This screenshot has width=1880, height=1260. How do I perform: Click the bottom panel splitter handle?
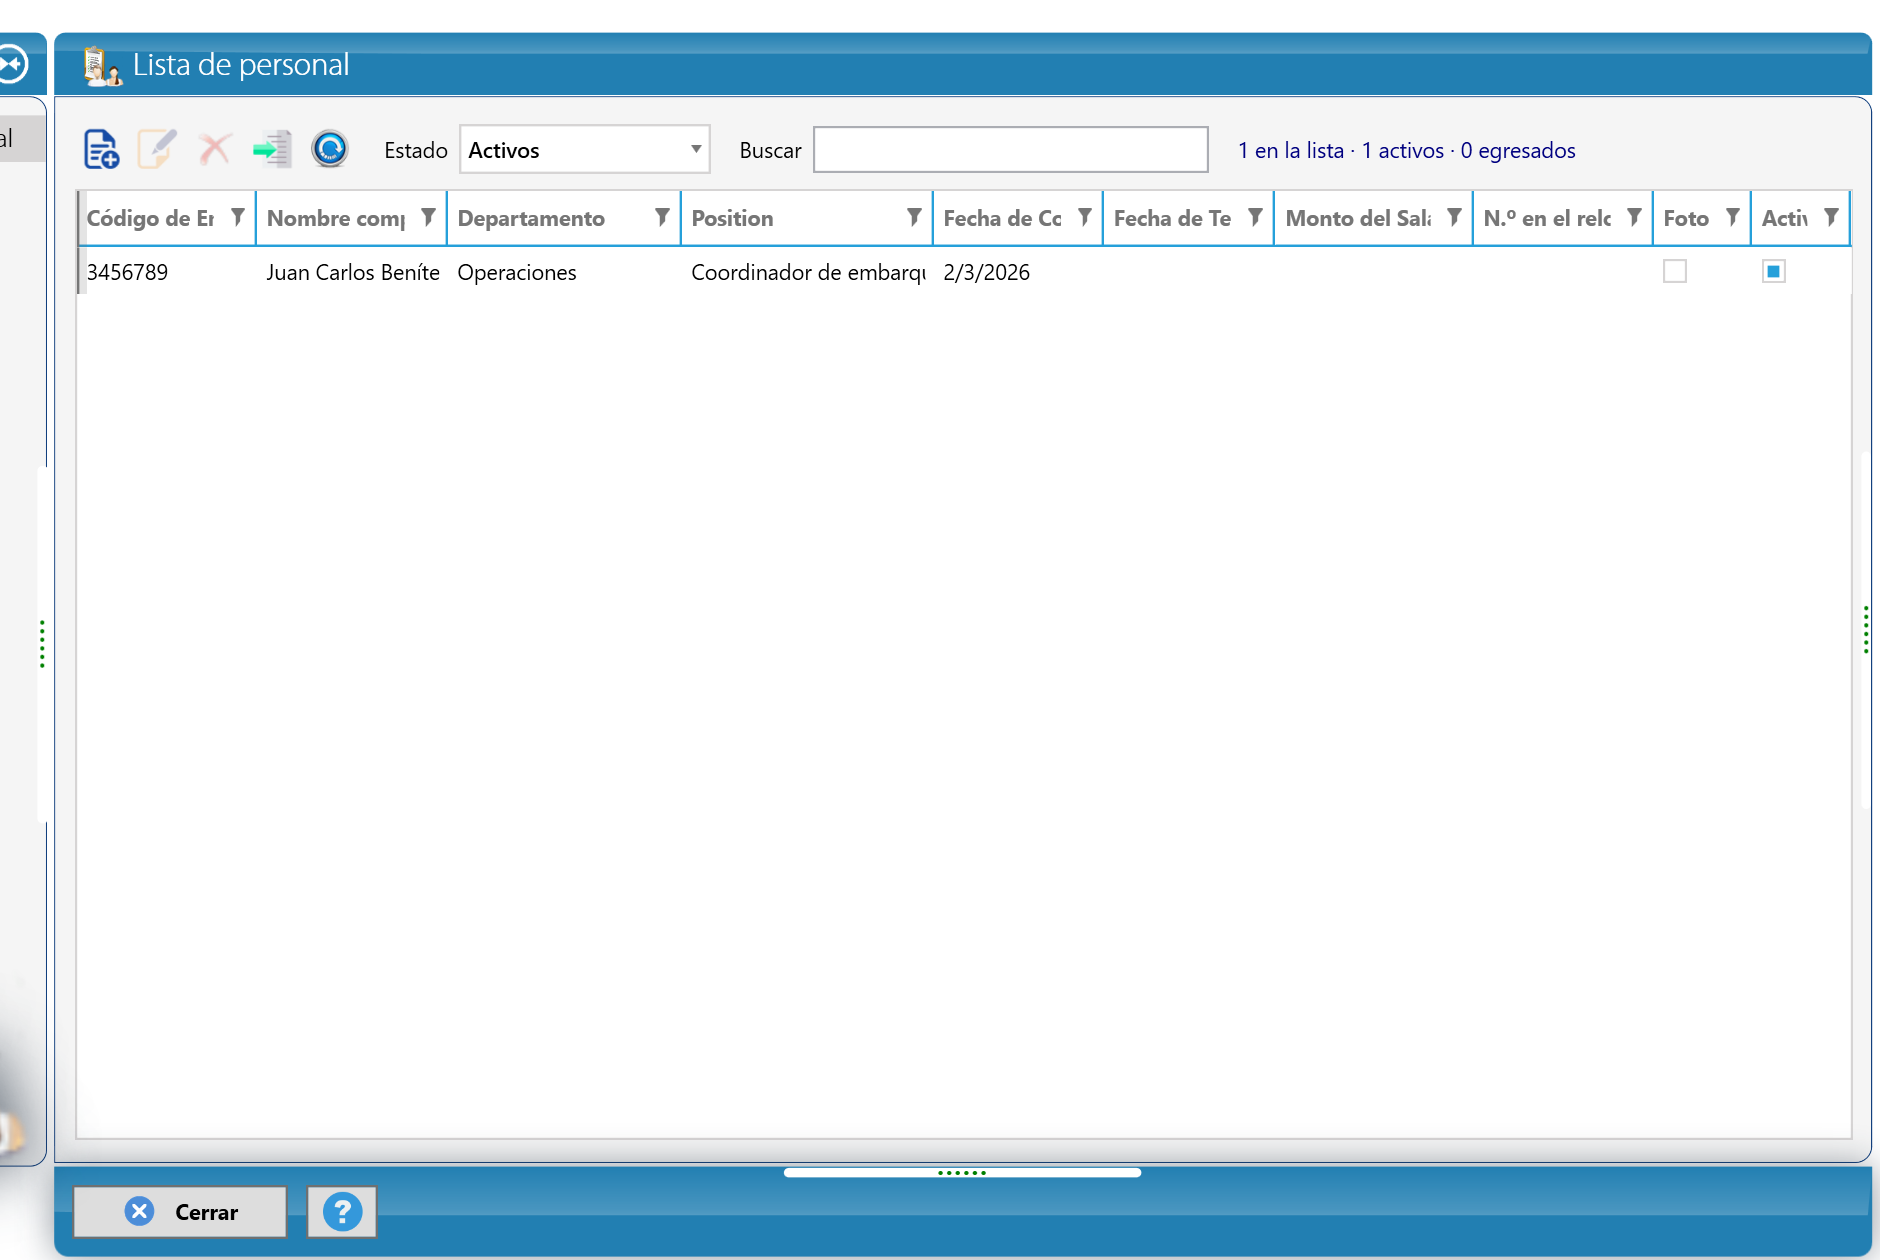coord(962,1172)
